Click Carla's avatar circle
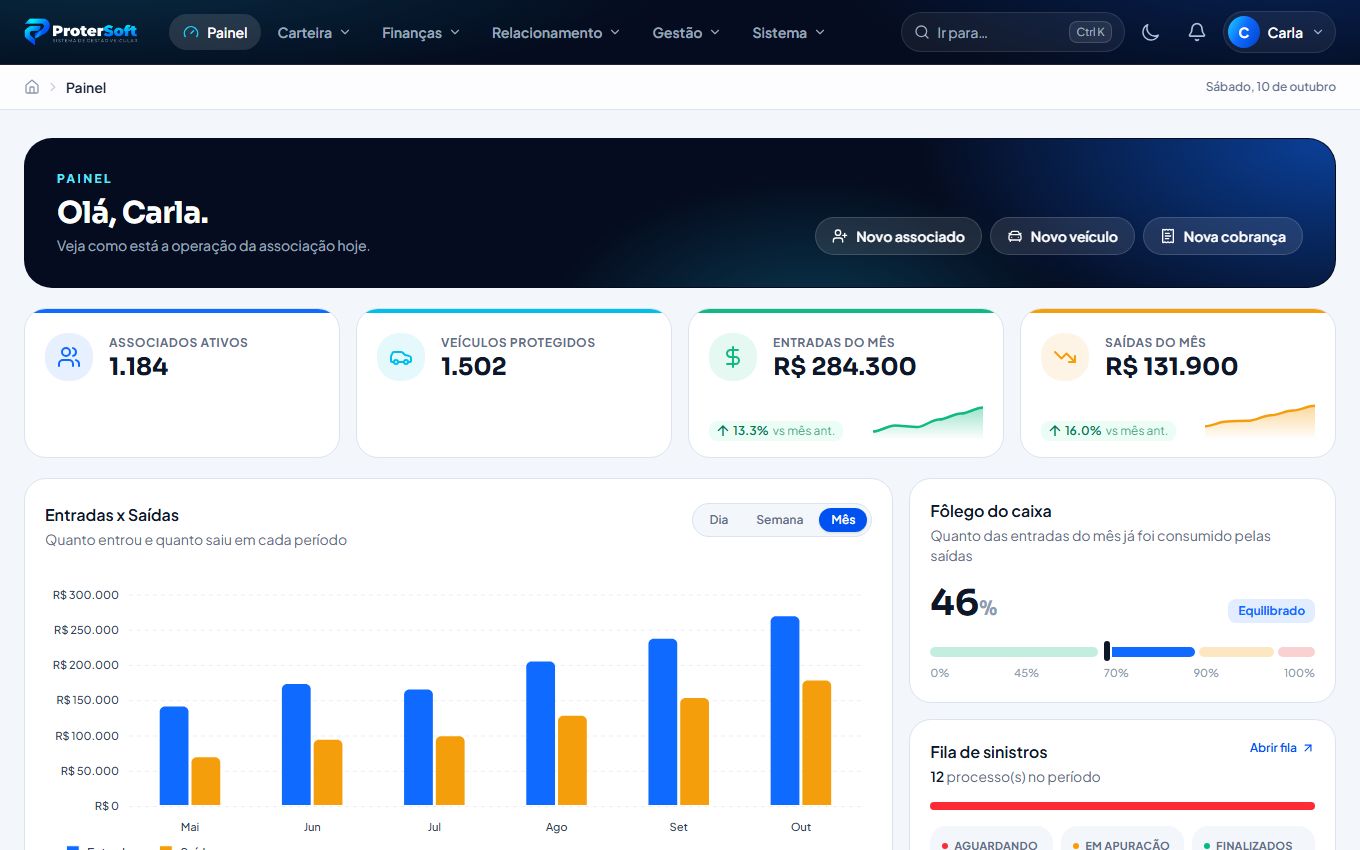The height and width of the screenshot is (850, 1360). point(1243,32)
